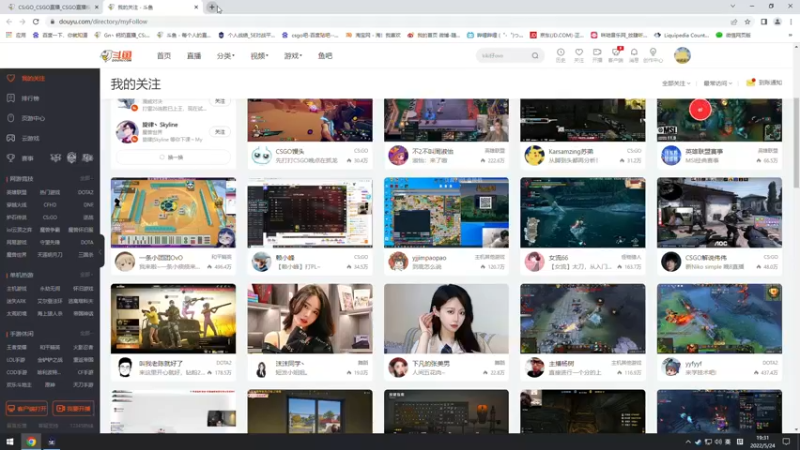Click Chrome icon in the taskbar
The width and height of the screenshot is (800, 450).
pyautogui.click(x=32, y=442)
